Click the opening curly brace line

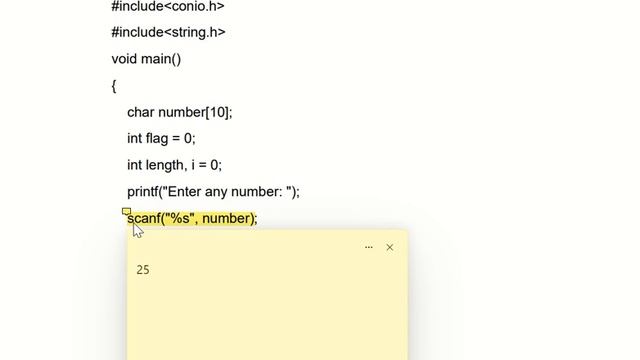(114, 86)
